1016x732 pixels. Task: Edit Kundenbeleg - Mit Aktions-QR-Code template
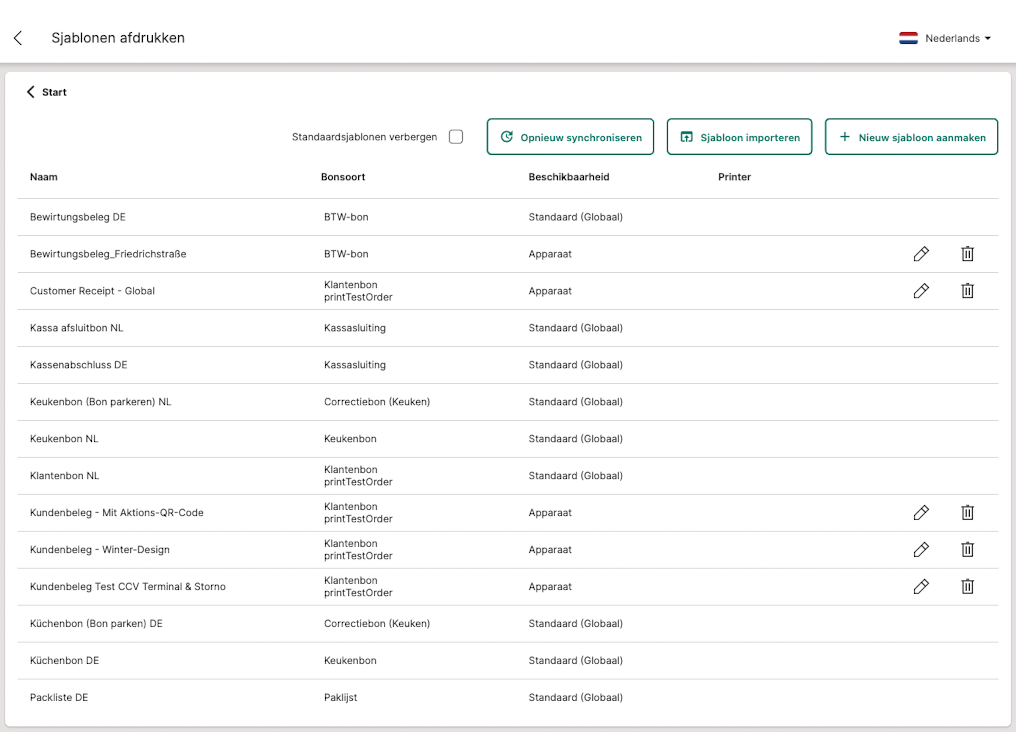[921, 513]
